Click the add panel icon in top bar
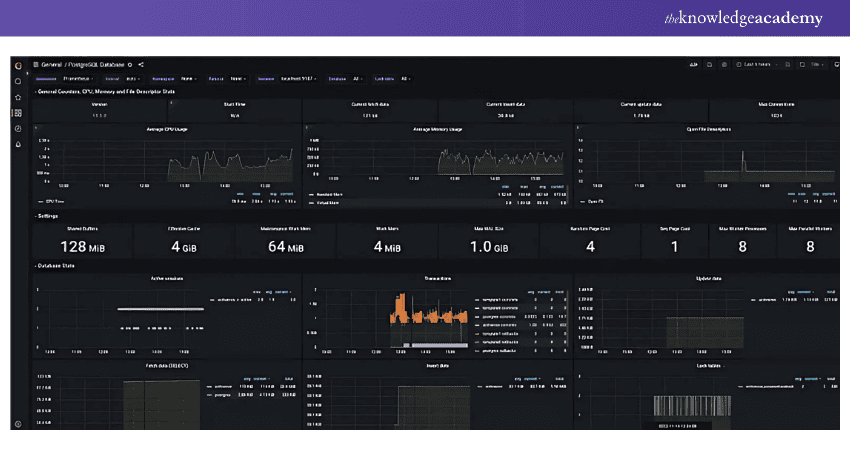Viewport: 850px width, 450px height. click(693, 63)
